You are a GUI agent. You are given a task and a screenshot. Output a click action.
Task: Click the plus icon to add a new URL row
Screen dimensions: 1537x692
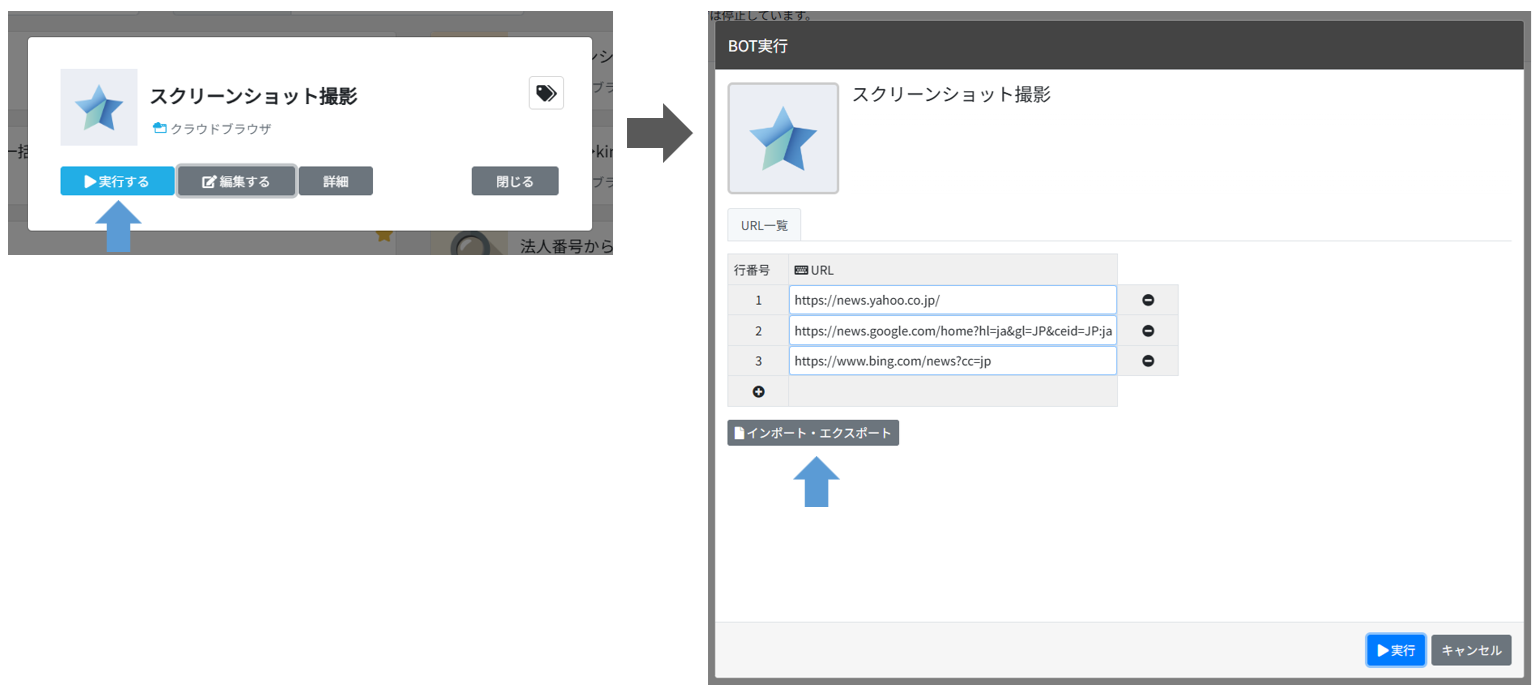click(757, 391)
